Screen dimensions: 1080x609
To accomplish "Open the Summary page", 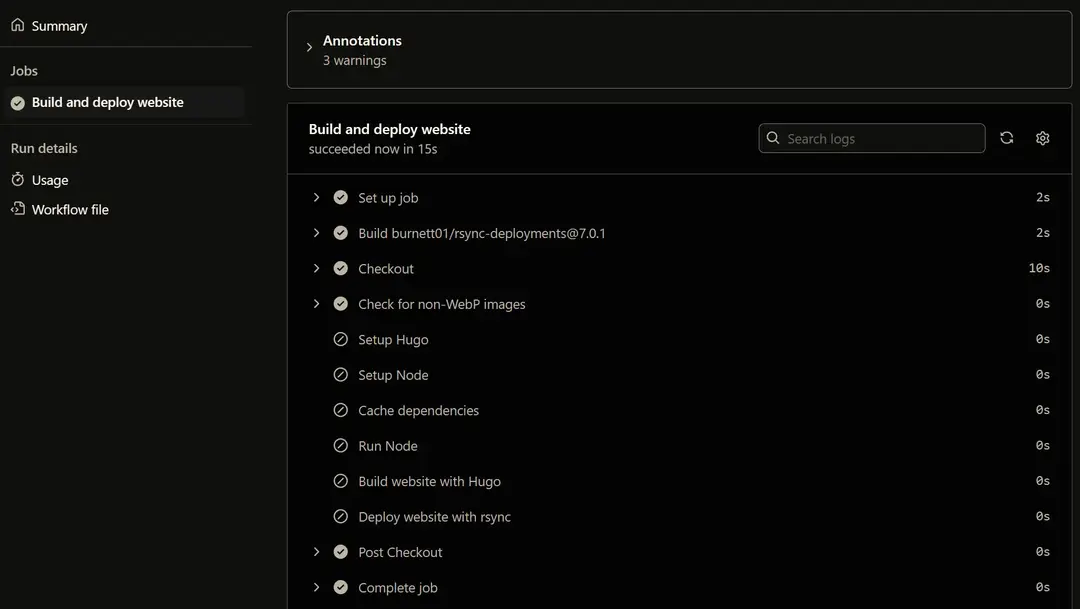I will coord(59,26).
